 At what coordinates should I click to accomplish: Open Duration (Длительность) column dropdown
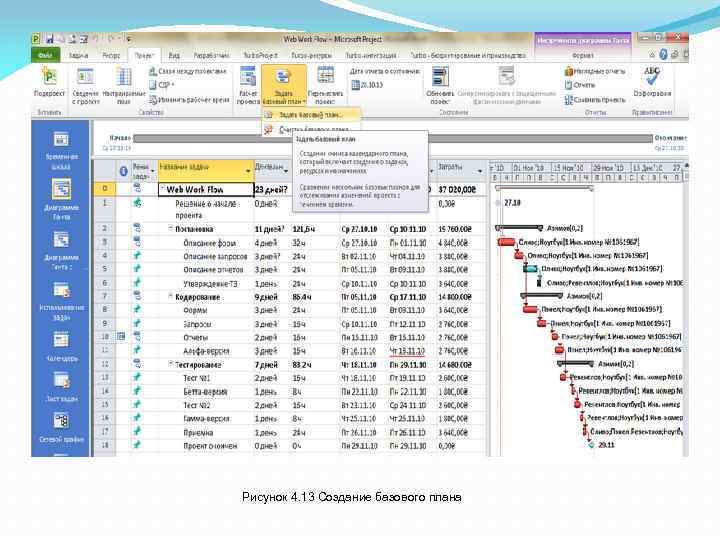286,171
